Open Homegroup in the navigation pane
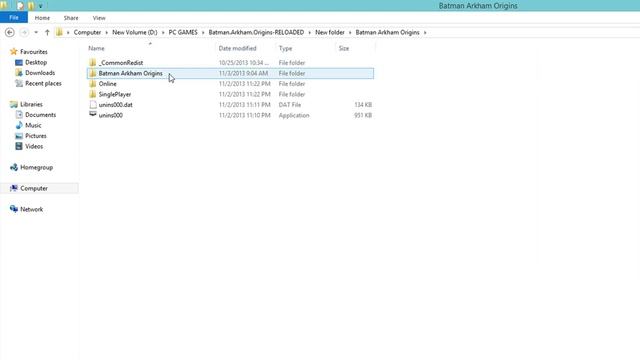The width and height of the screenshot is (640, 360). pos(36,167)
